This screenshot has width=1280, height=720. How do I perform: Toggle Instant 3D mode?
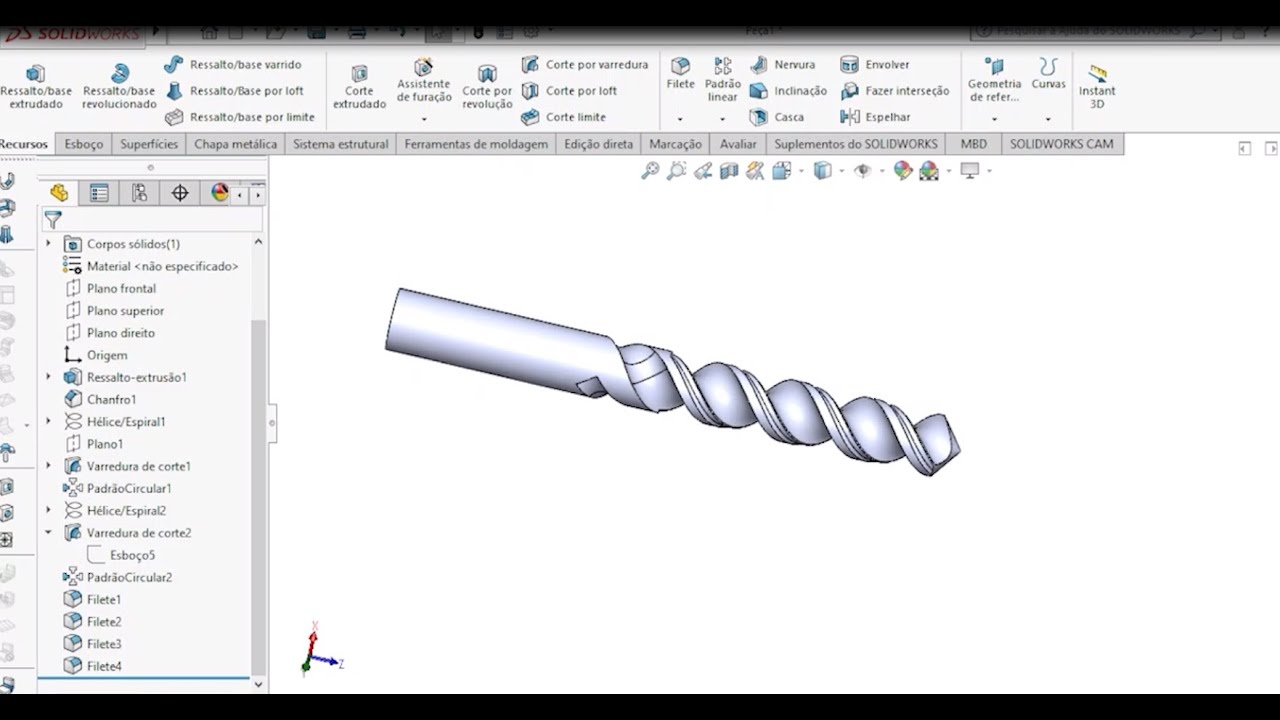pyautogui.click(x=1097, y=87)
